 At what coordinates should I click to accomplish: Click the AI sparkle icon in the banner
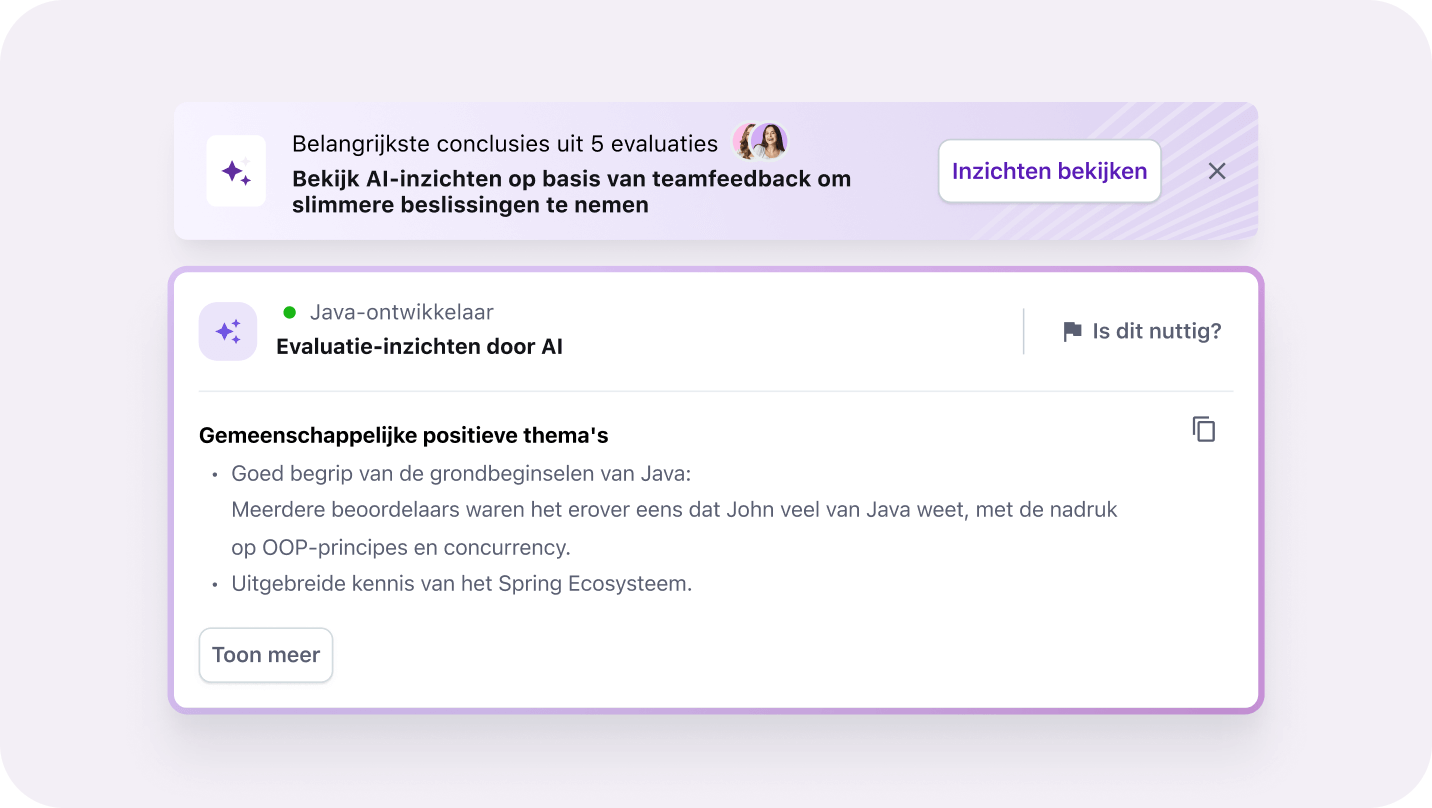(236, 170)
